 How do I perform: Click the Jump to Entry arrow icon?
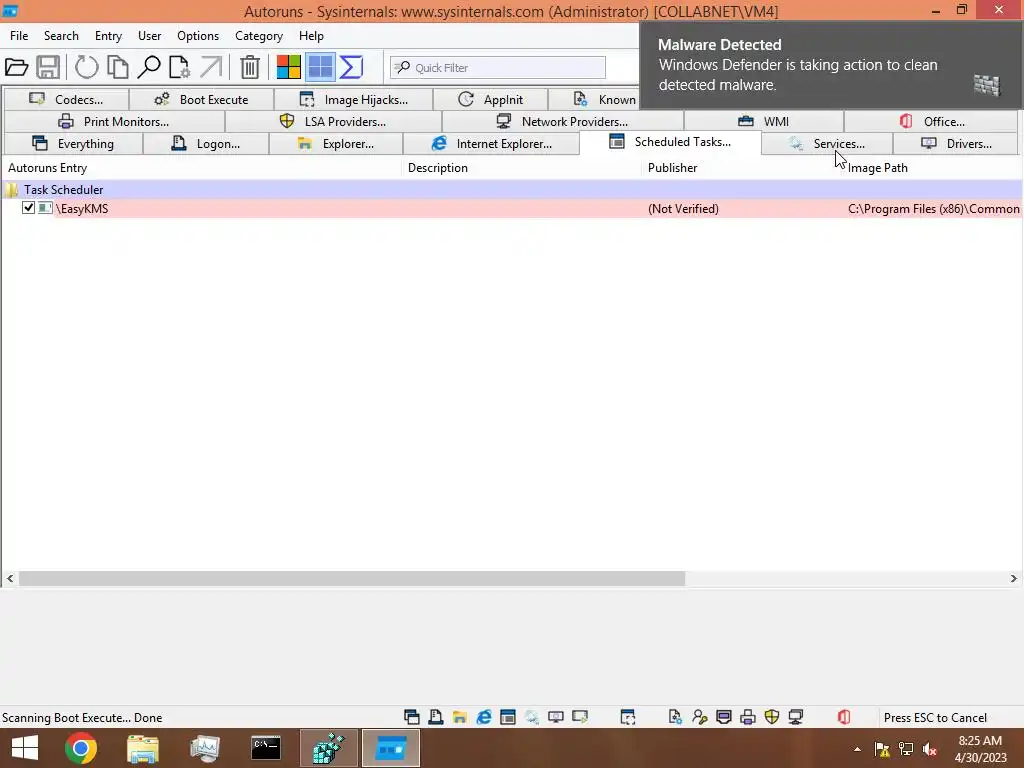click(x=211, y=67)
